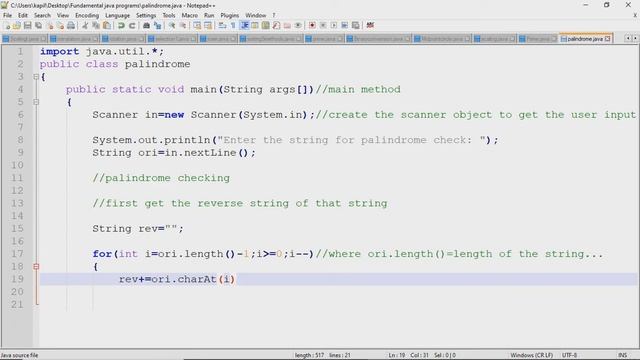Viewport: 640px width, 360px height.
Task: Open the Edit menu
Action: coord(23,15)
